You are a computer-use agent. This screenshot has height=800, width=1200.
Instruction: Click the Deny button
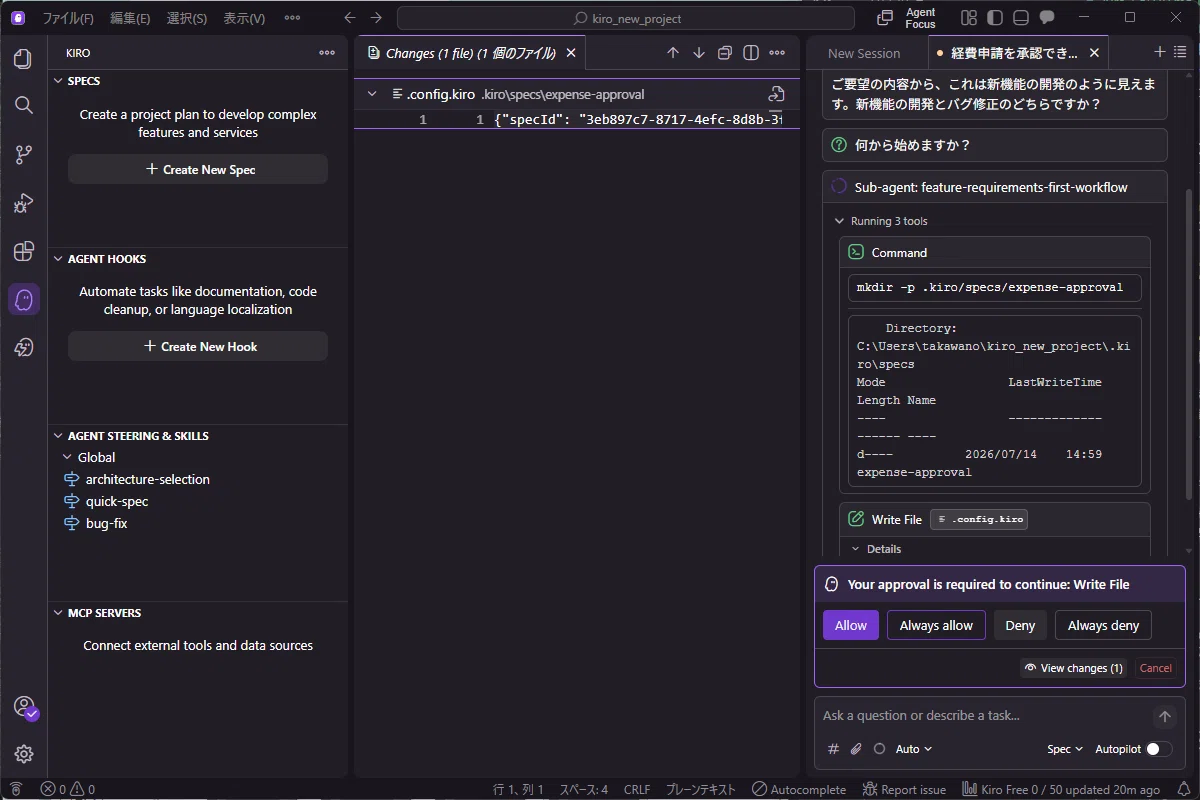[1020, 625]
